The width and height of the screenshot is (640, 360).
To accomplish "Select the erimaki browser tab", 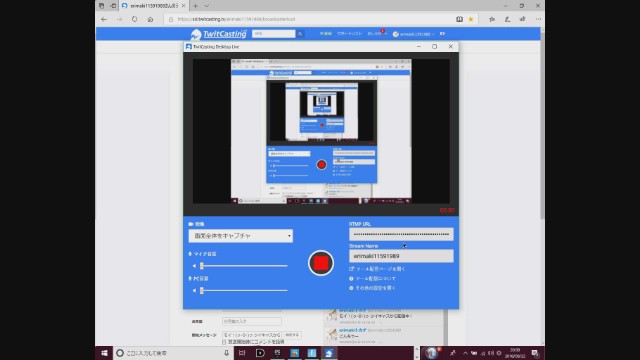I will [x=153, y=6].
